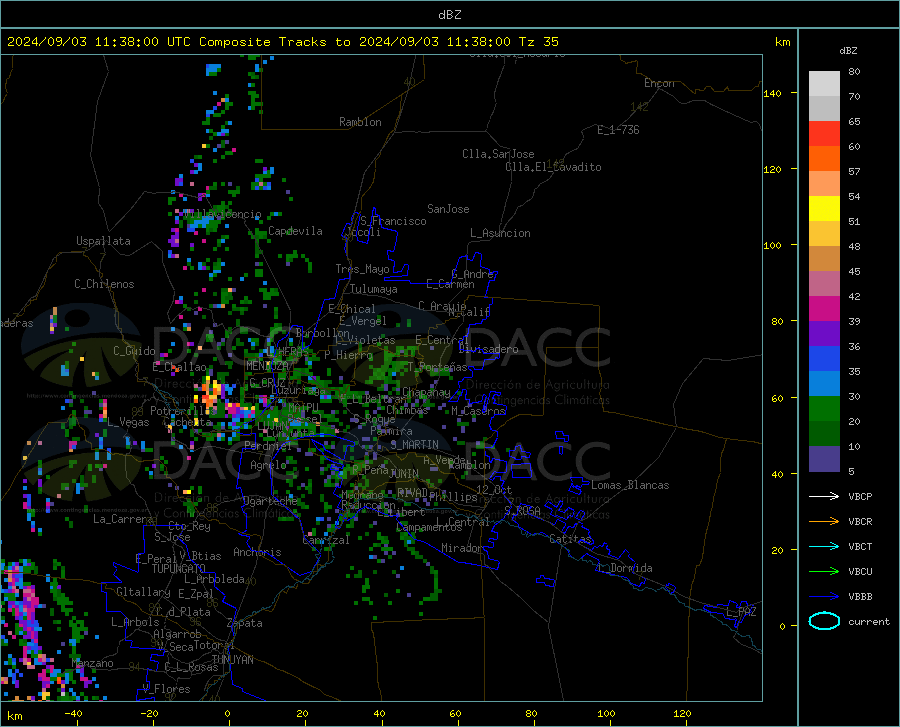900x727 pixels.
Task: Click the blue VBBB arrow icon
Action: click(824, 597)
